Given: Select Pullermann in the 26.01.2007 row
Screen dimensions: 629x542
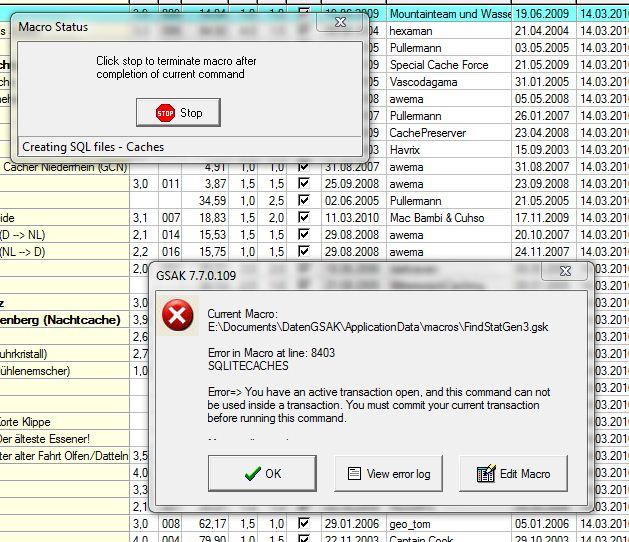Looking at the screenshot, I should click(x=449, y=116).
